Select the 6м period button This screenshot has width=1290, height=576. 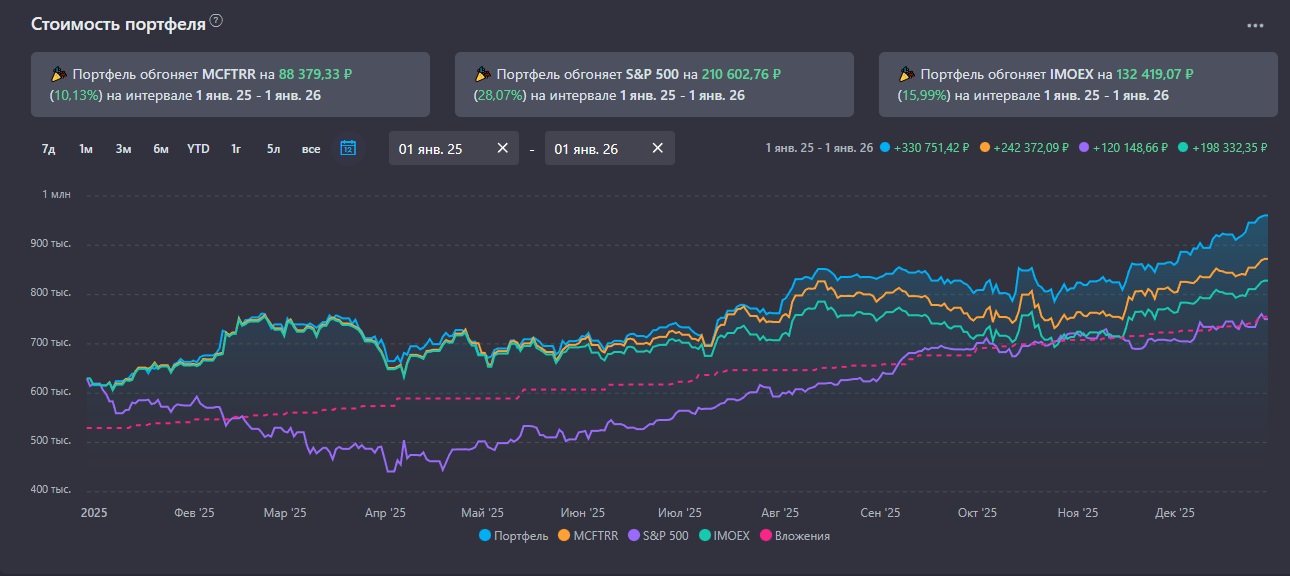pyautogui.click(x=160, y=149)
